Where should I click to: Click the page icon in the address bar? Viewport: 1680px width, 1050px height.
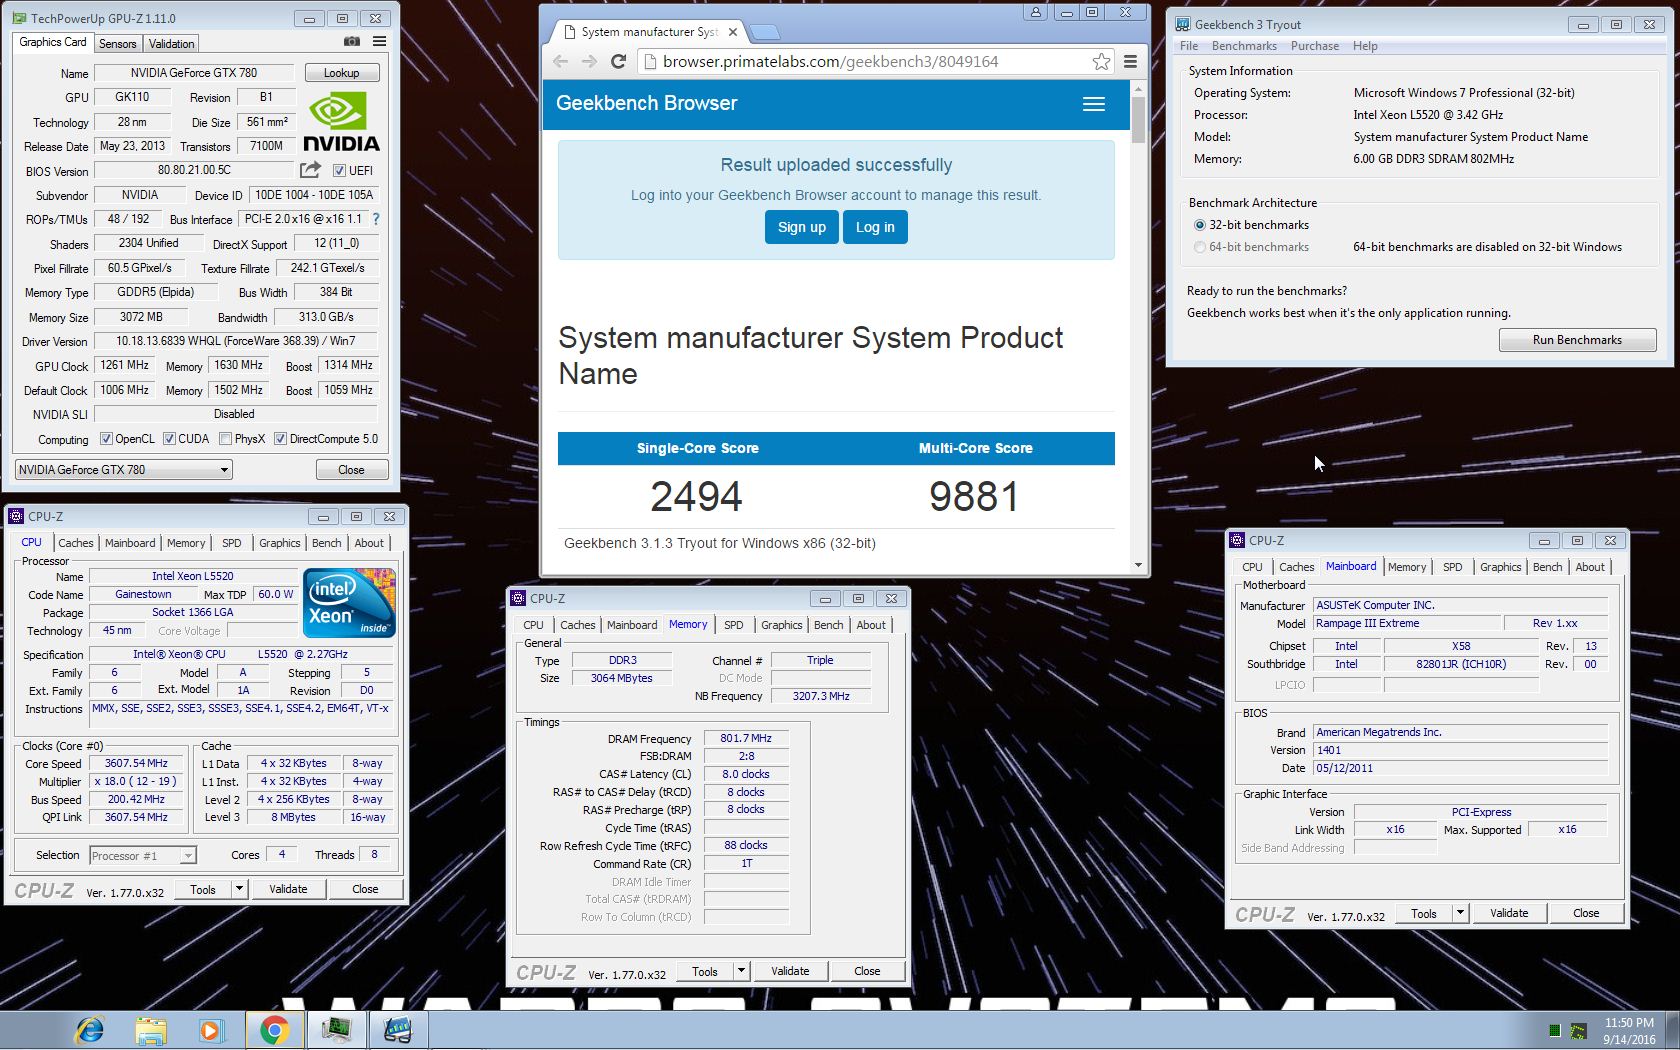649,62
